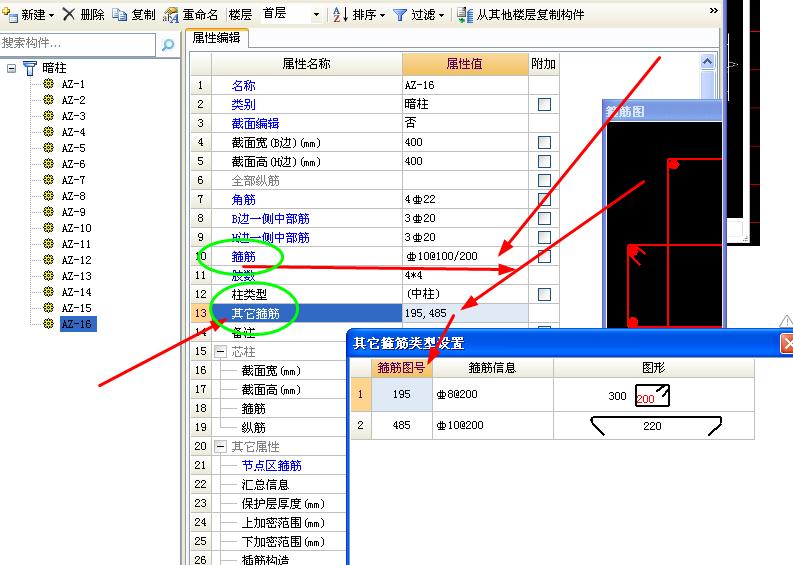Click the gear icon beside AZ-16
The image size is (793, 565).
coord(49,324)
